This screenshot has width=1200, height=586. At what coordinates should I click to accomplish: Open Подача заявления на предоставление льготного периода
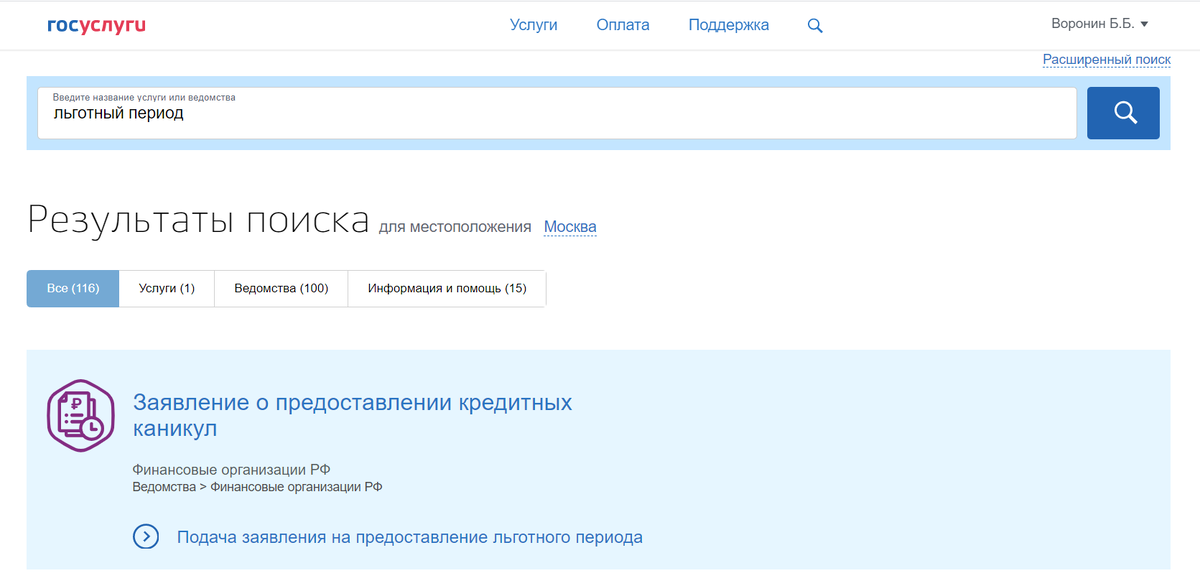tap(410, 537)
